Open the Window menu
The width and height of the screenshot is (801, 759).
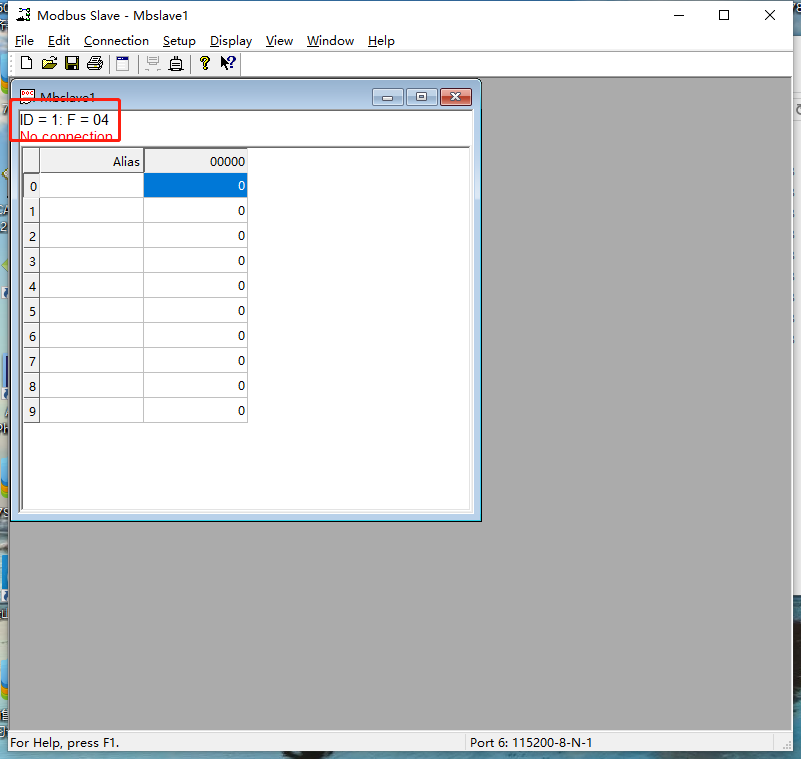click(x=330, y=41)
